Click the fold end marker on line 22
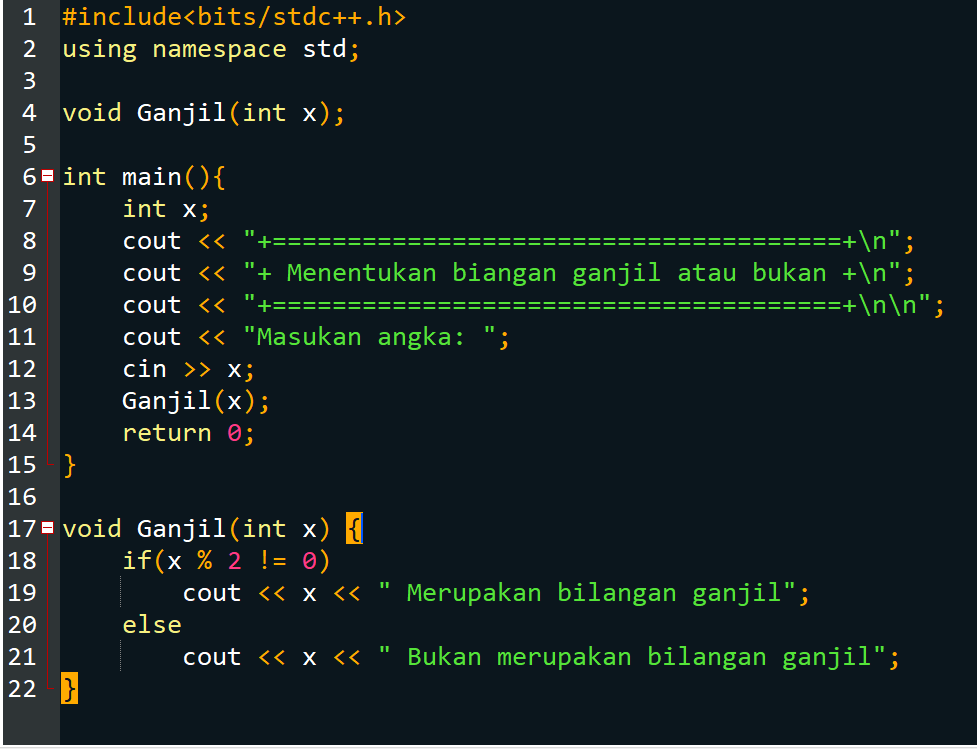The height and width of the screenshot is (749, 977). point(47,688)
